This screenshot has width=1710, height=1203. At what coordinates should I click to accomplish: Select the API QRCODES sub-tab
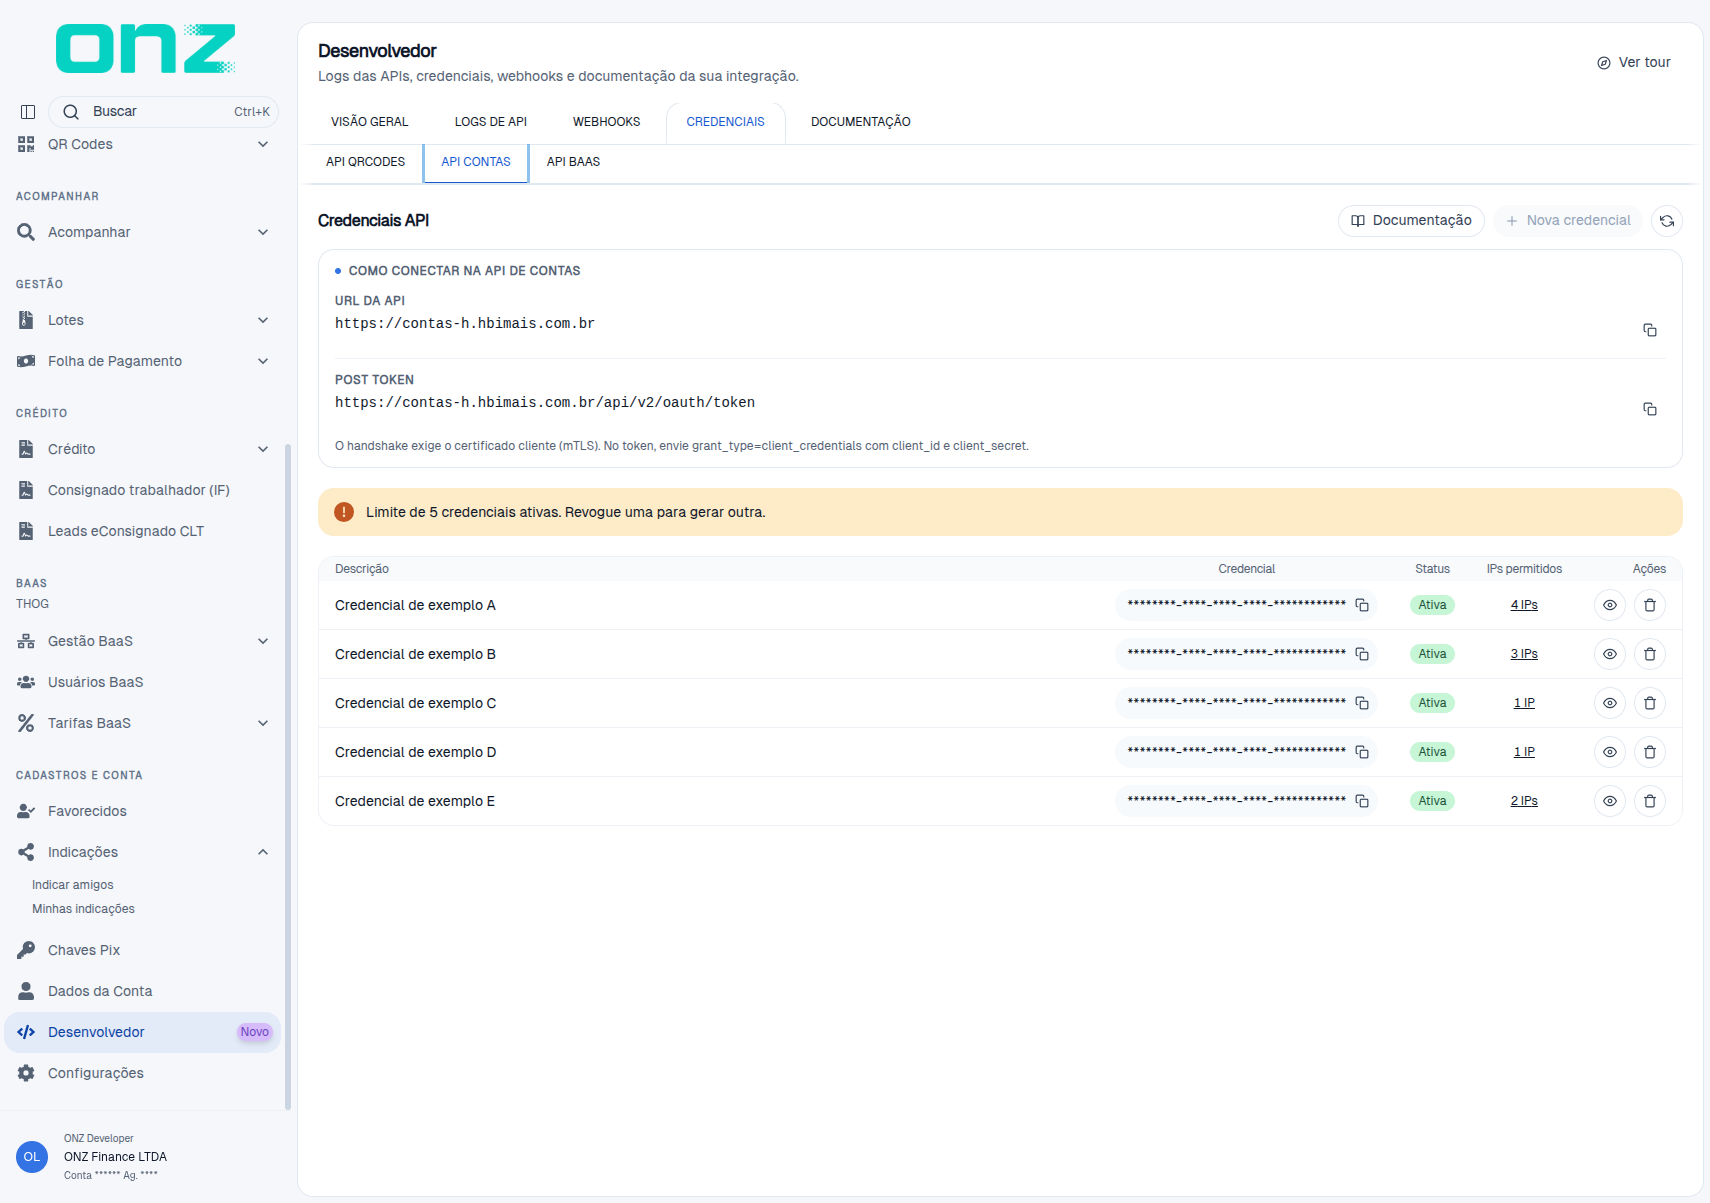(366, 162)
